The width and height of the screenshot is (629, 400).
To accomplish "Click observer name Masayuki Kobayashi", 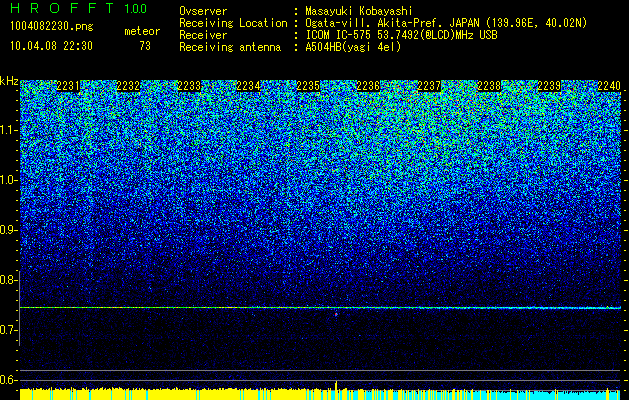I will 359,11.
